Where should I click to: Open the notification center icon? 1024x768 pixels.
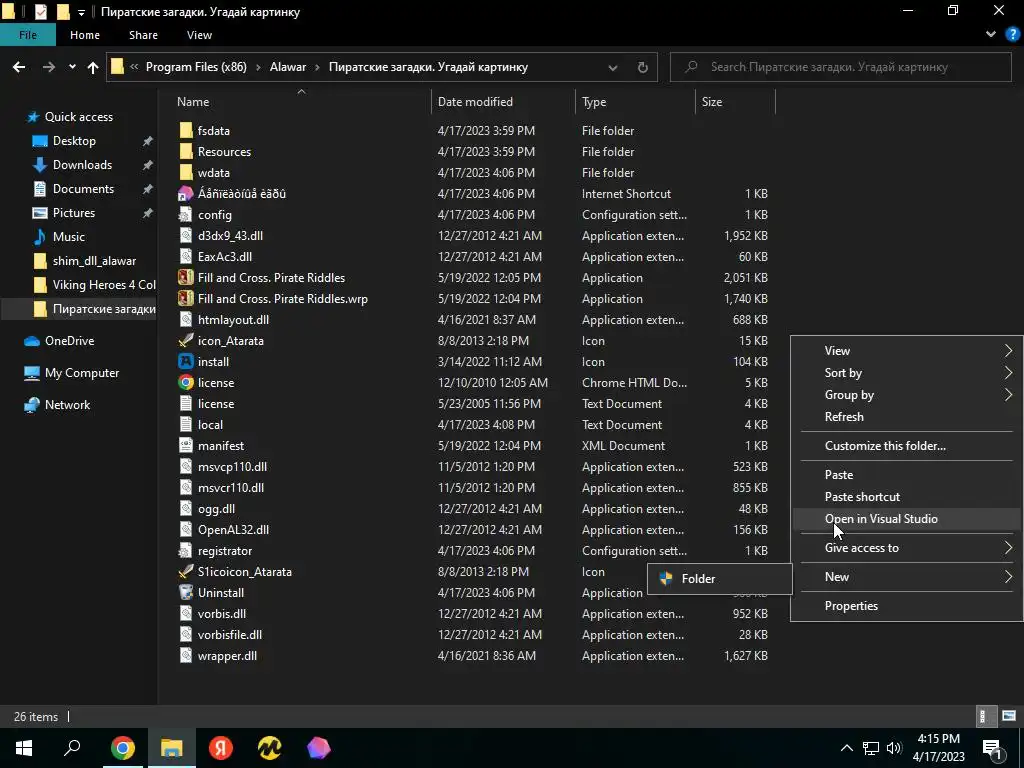992,748
